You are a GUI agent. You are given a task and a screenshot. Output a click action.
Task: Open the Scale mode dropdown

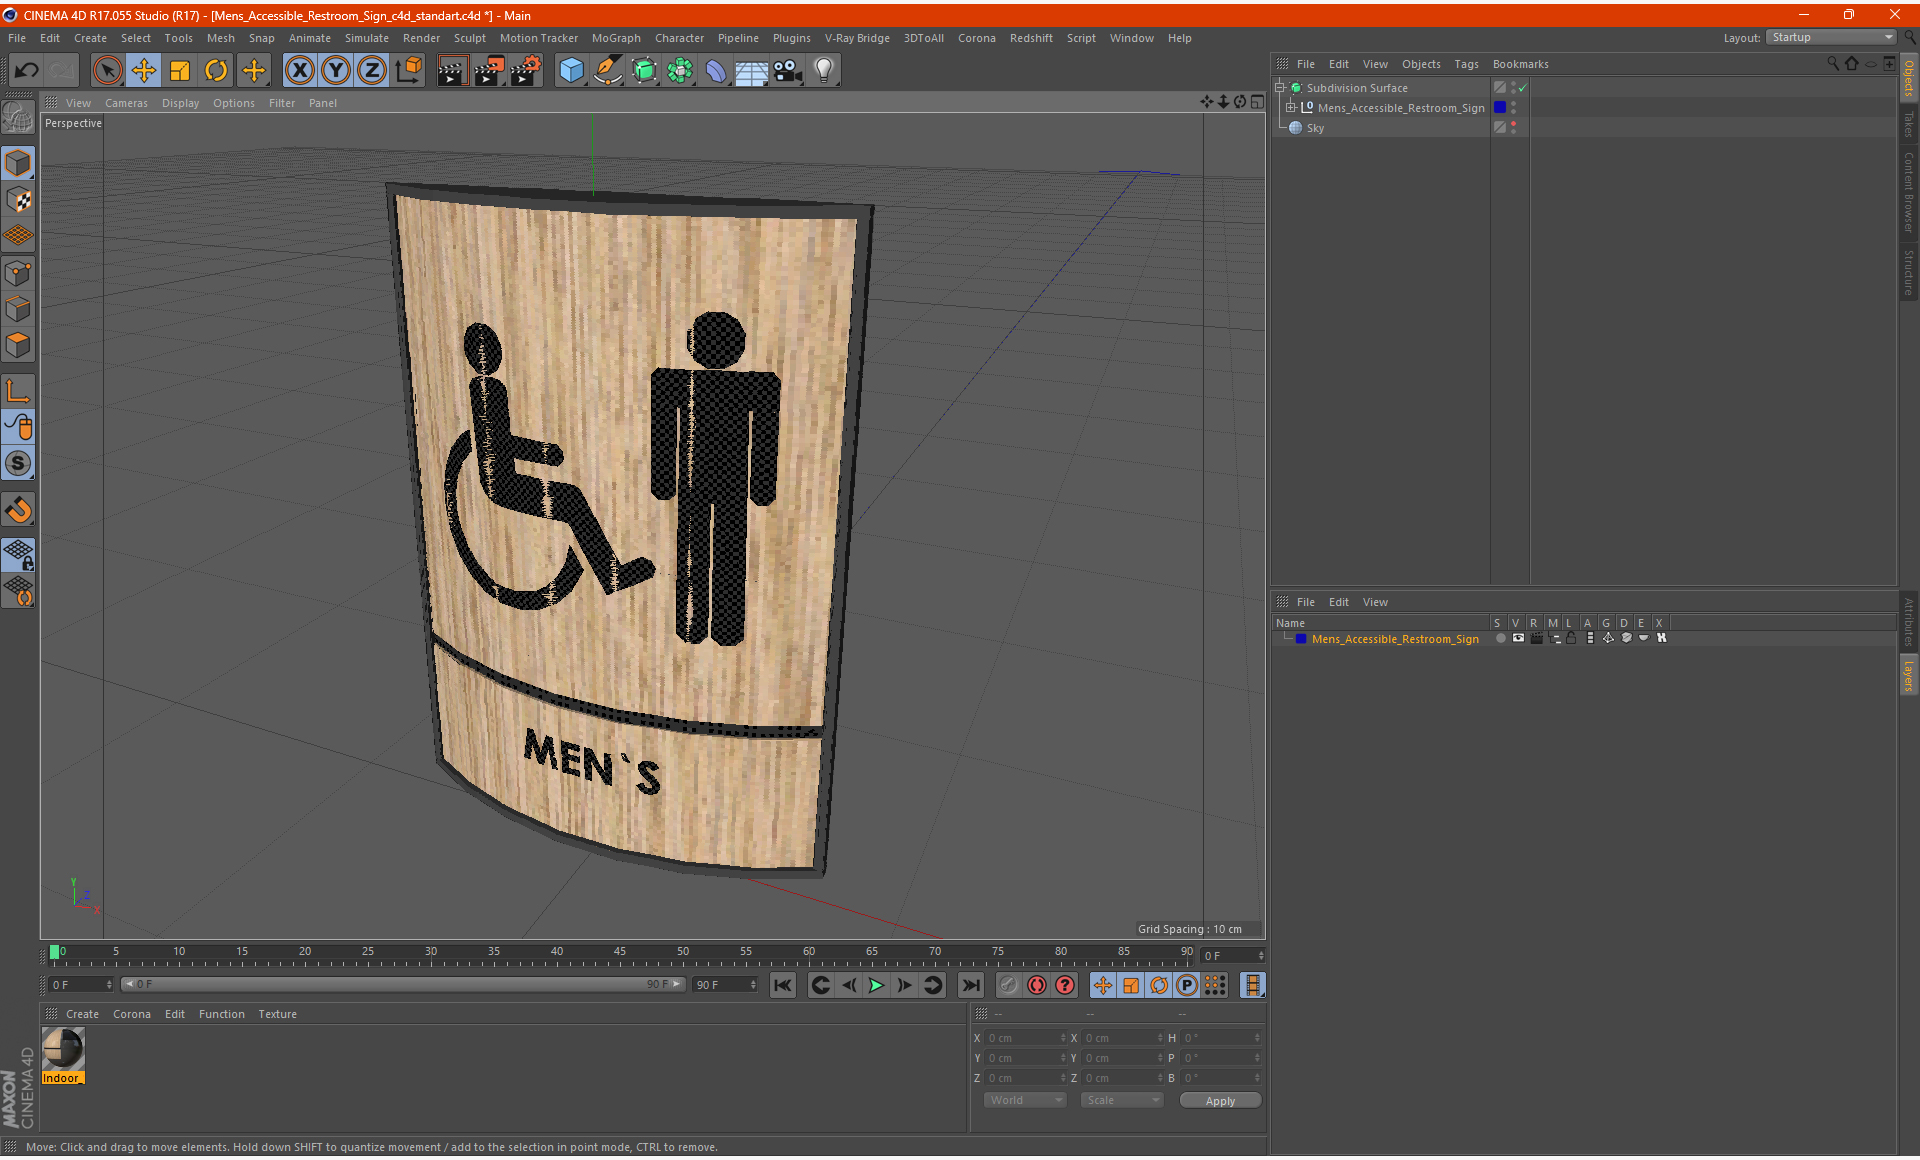(1122, 1100)
